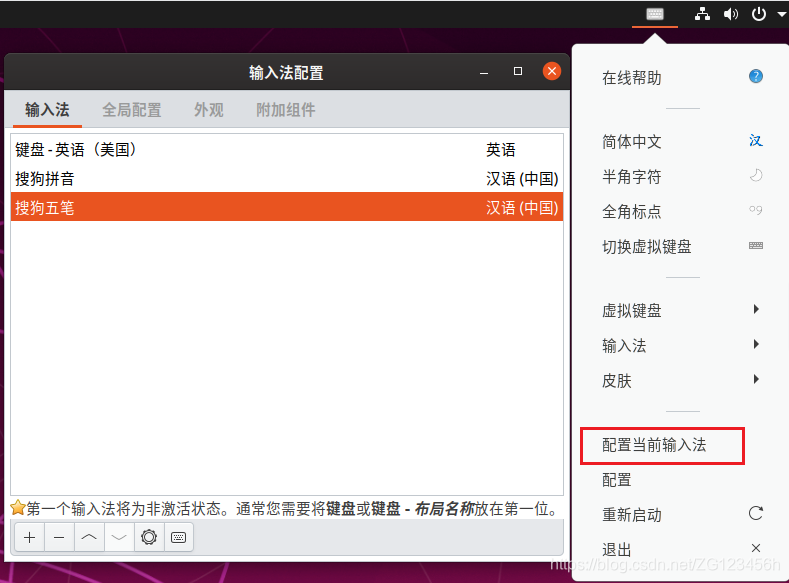Remove selected input method with minus button
Image resolution: width=789 pixels, height=583 pixels.
tap(59, 537)
